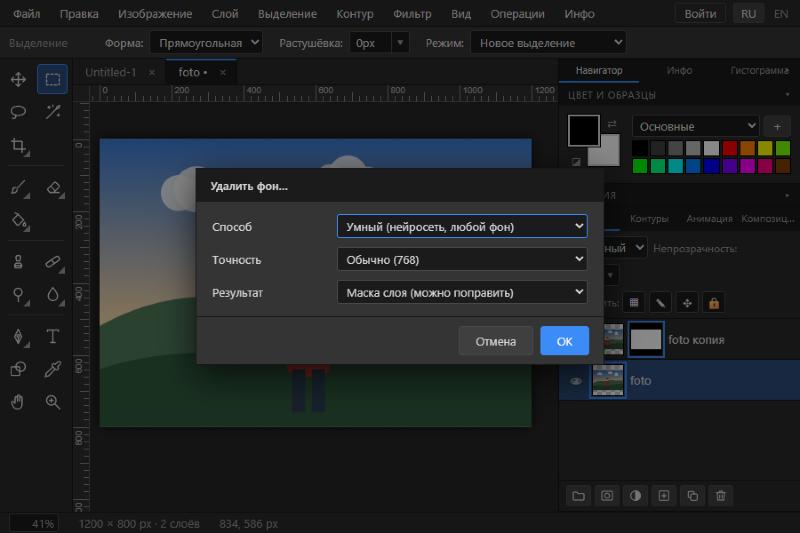Select the foto копия layer mask thumbnail
800x533 pixels.
coord(645,339)
